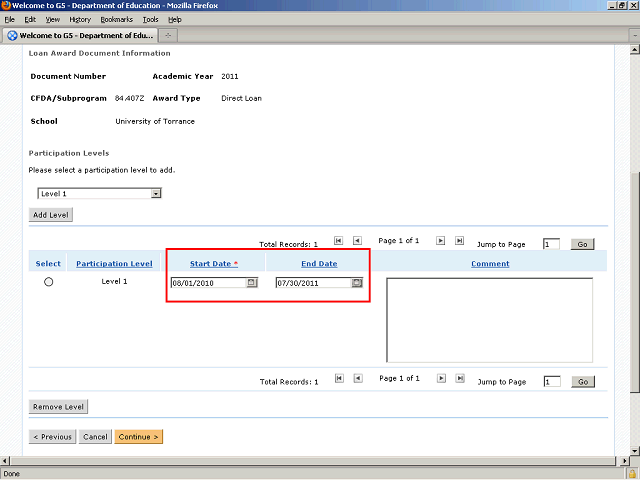Click the bottom Go button
The width and height of the screenshot is (640, 480).
coord(583,382)
